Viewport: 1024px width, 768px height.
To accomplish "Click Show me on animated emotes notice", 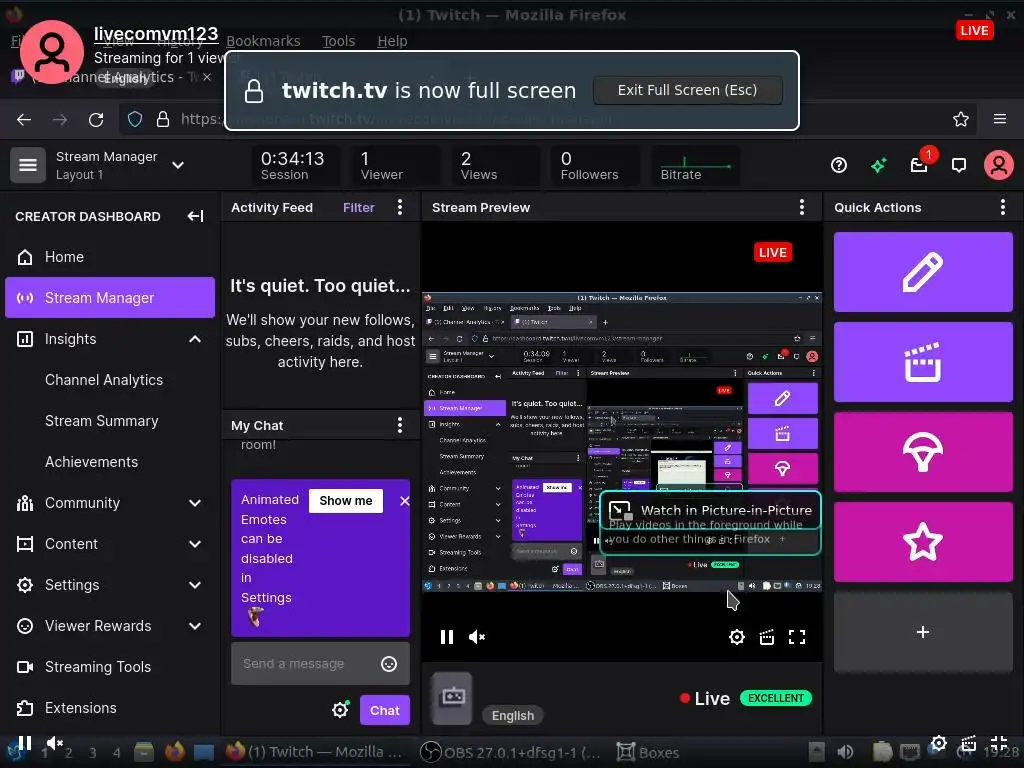I will (345, 501).
